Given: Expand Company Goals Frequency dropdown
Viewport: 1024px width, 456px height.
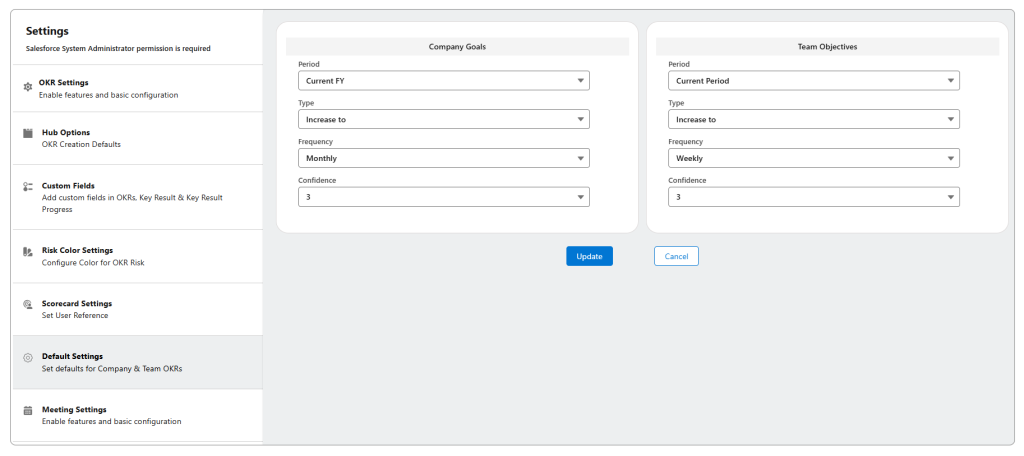Looking at the screenshot, I should 443,158.
